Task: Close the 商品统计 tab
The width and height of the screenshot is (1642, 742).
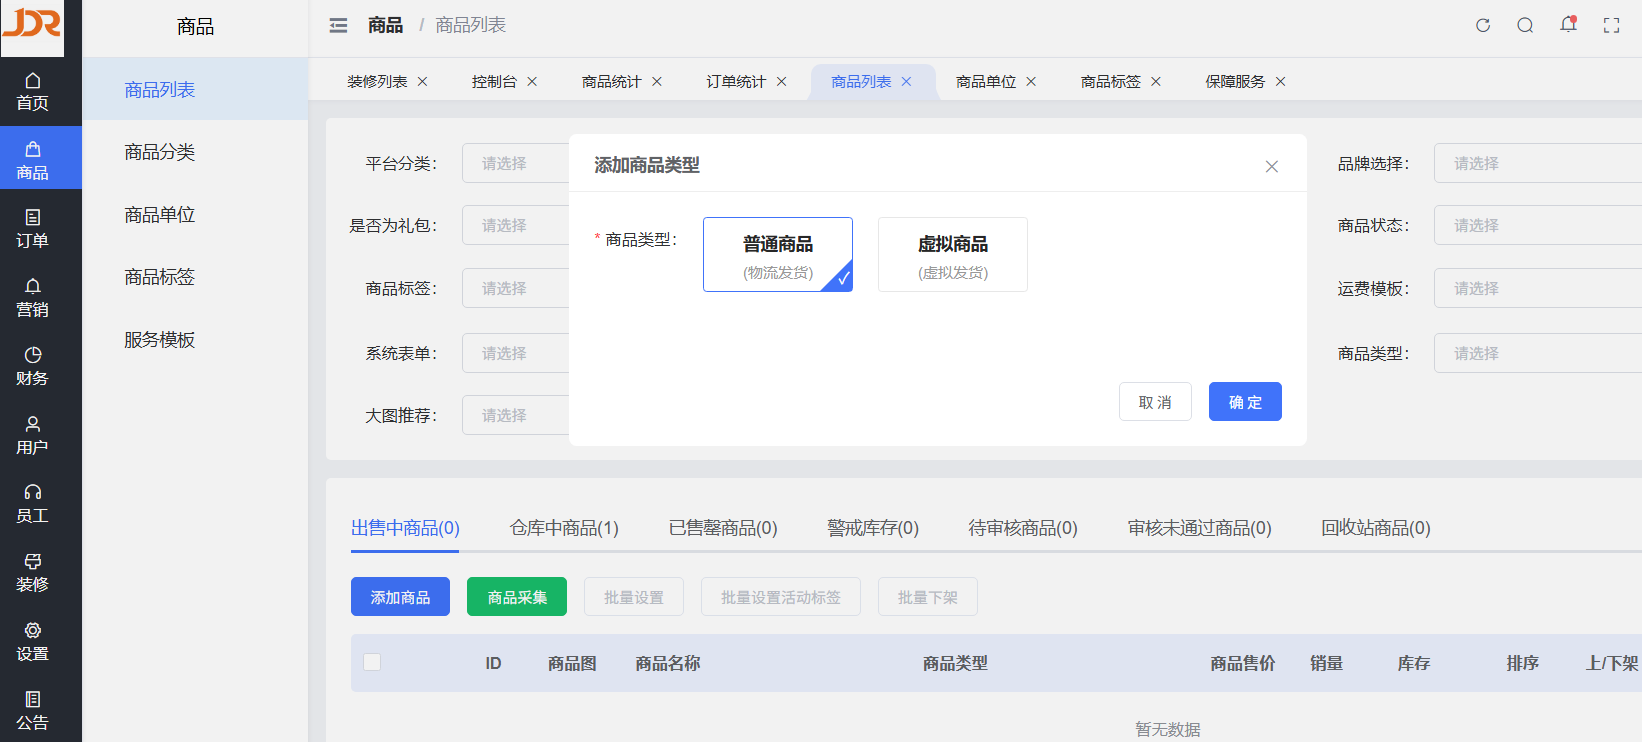Action: tap(657, 81)
